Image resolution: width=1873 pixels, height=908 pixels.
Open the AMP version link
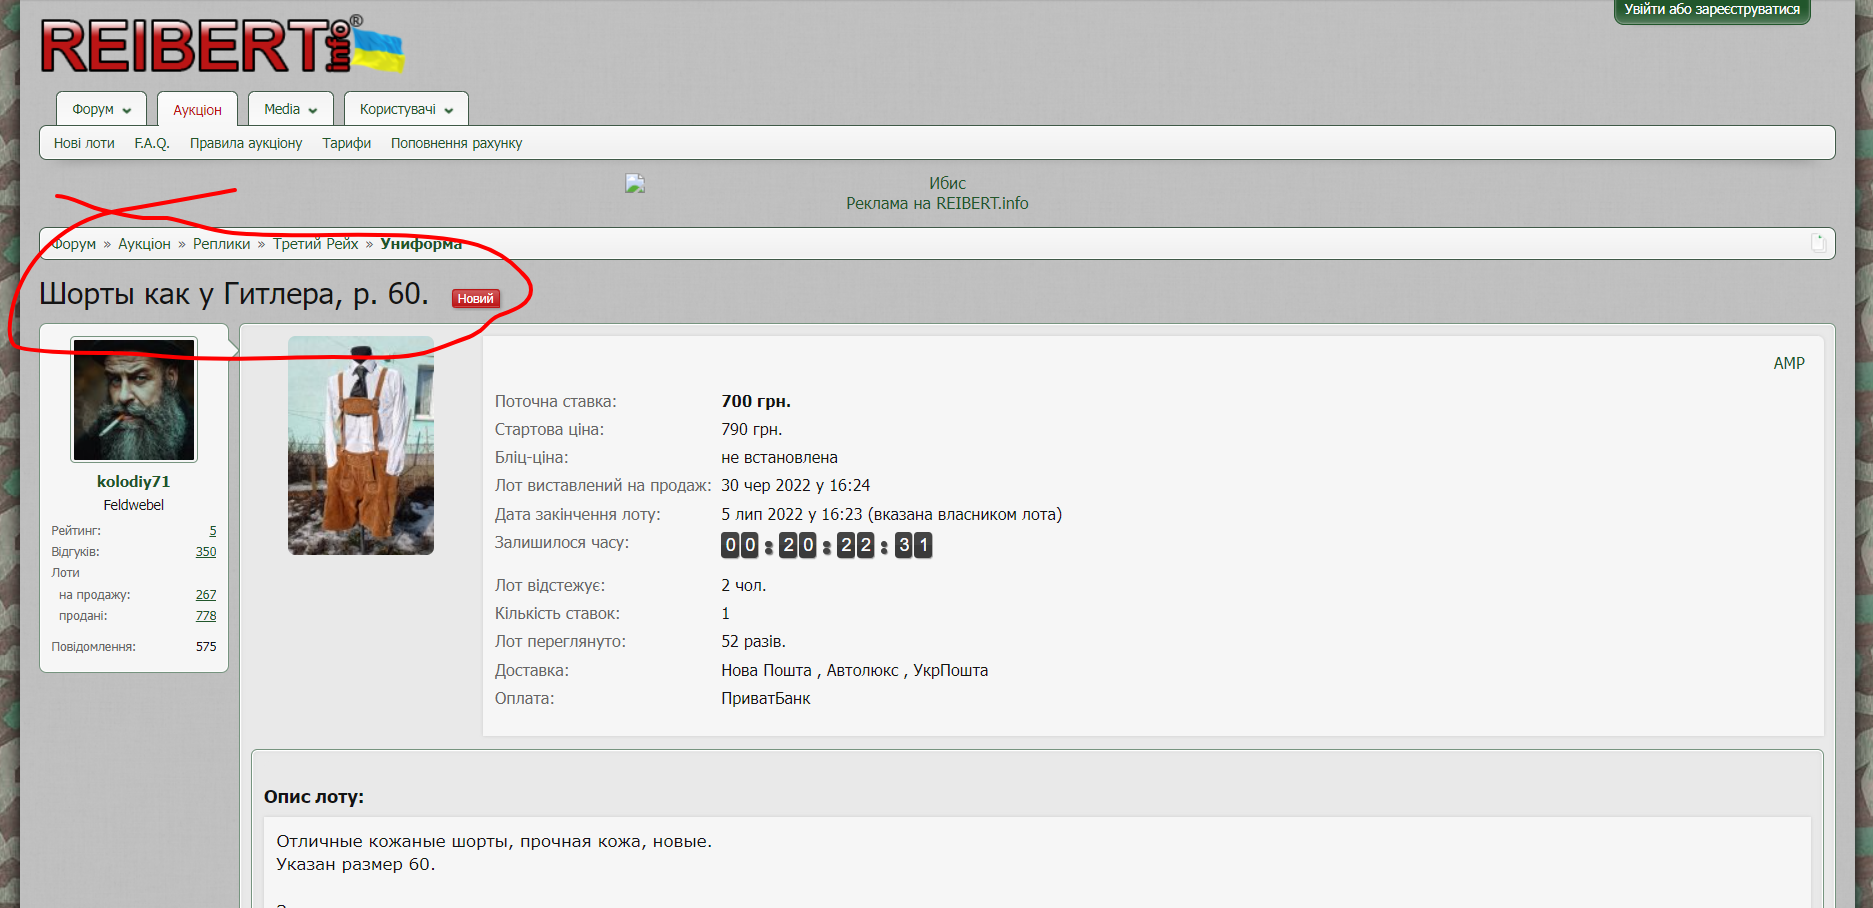1788,363
